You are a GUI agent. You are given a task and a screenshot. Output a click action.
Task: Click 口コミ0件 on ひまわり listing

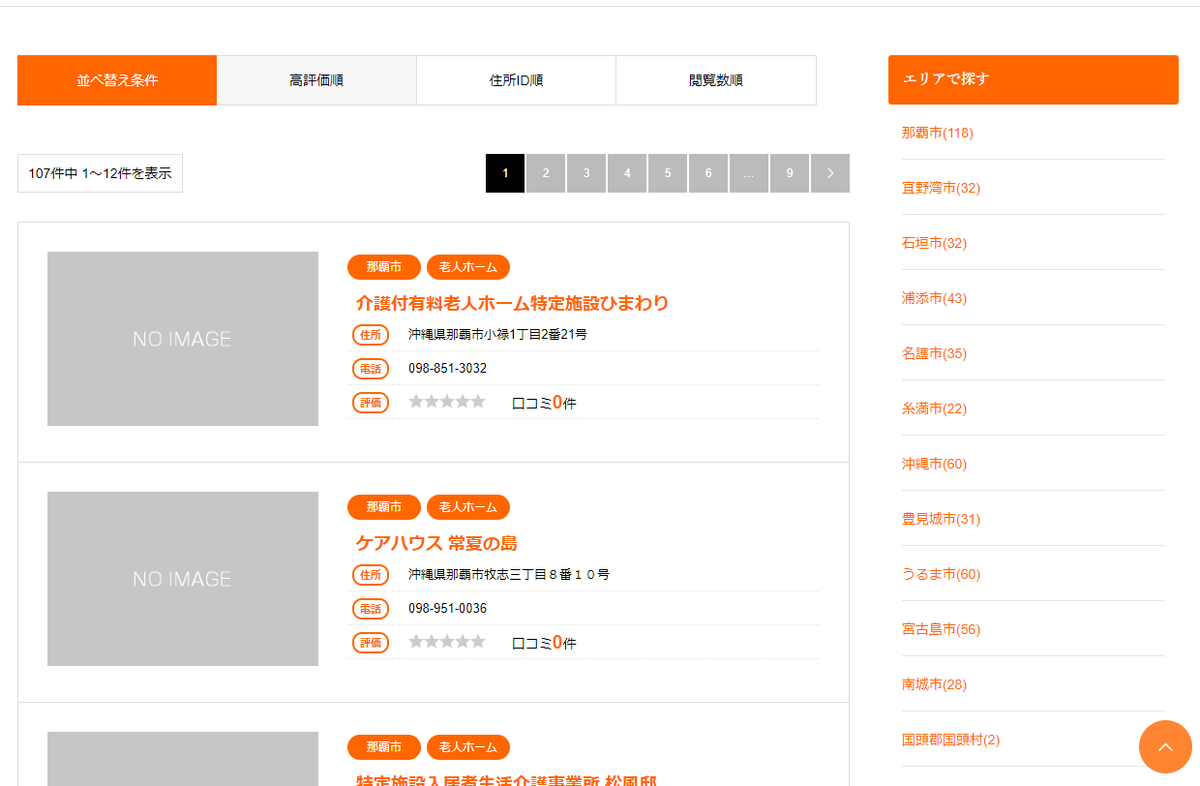coord(544,403)
